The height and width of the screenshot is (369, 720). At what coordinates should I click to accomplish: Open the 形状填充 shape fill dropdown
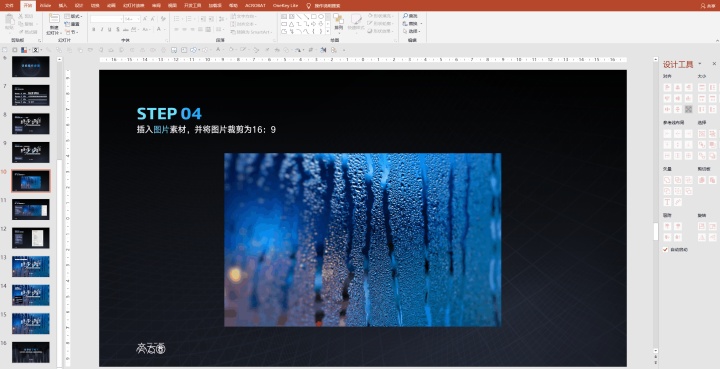tap(380, 16)
